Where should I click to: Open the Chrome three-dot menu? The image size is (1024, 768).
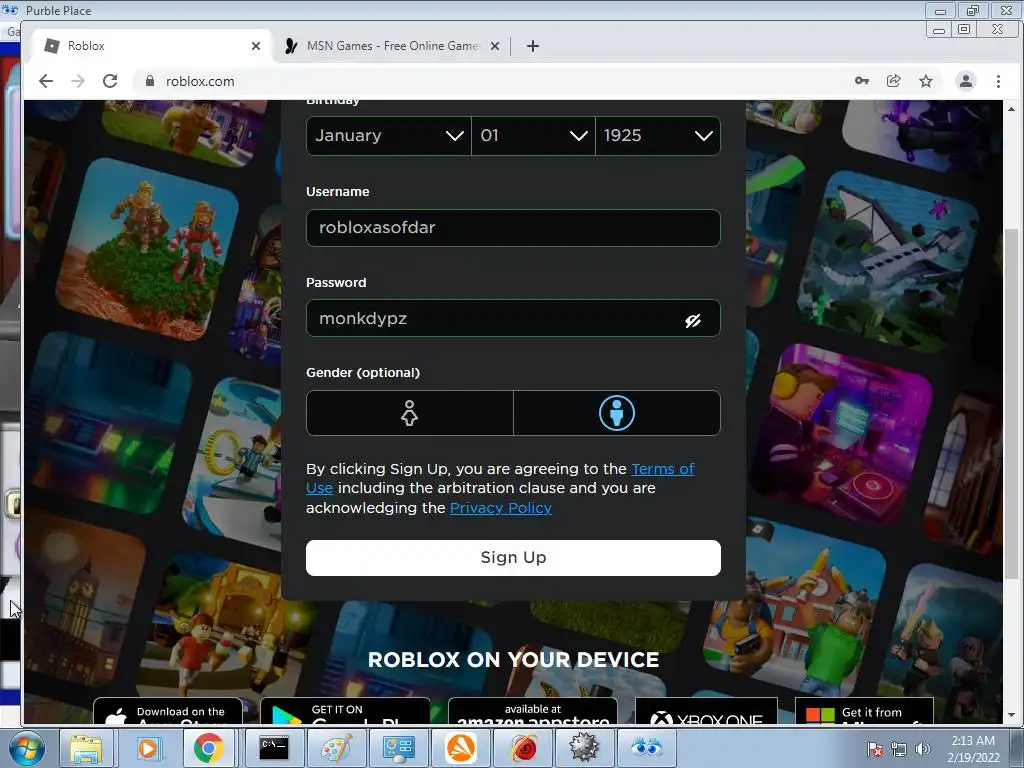(998, 81)
